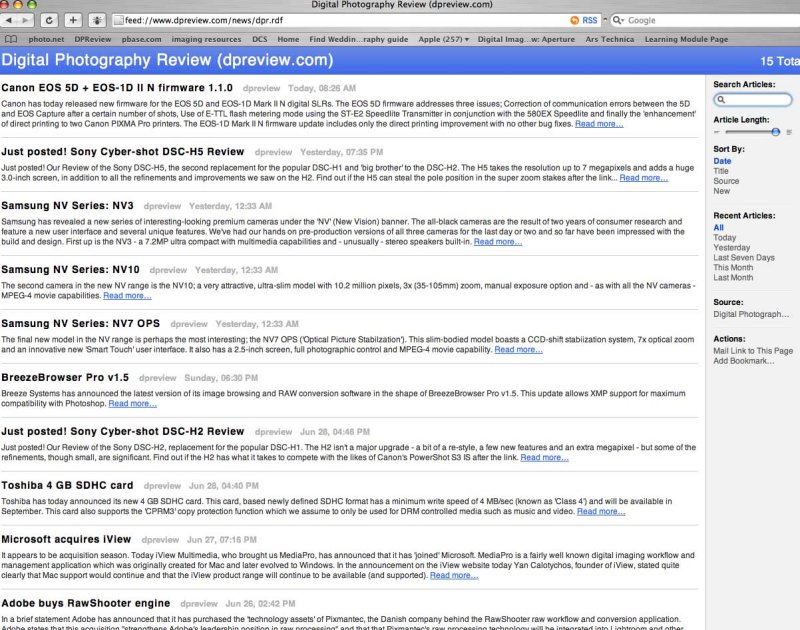Open the photo.net bookmark
The width and height of the screenshot is (800, 630).
click(x=46, y=39)
